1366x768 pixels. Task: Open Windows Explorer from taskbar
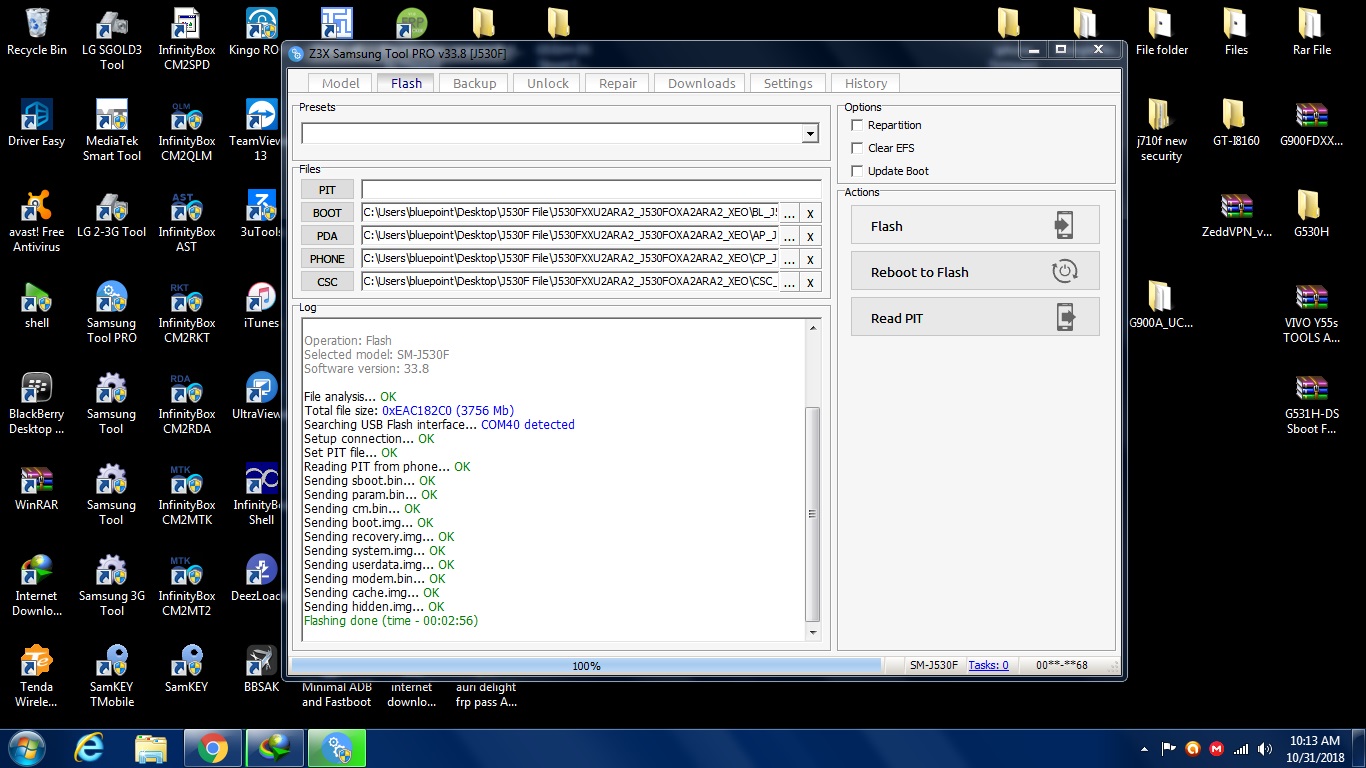click(x=151, y=747)
